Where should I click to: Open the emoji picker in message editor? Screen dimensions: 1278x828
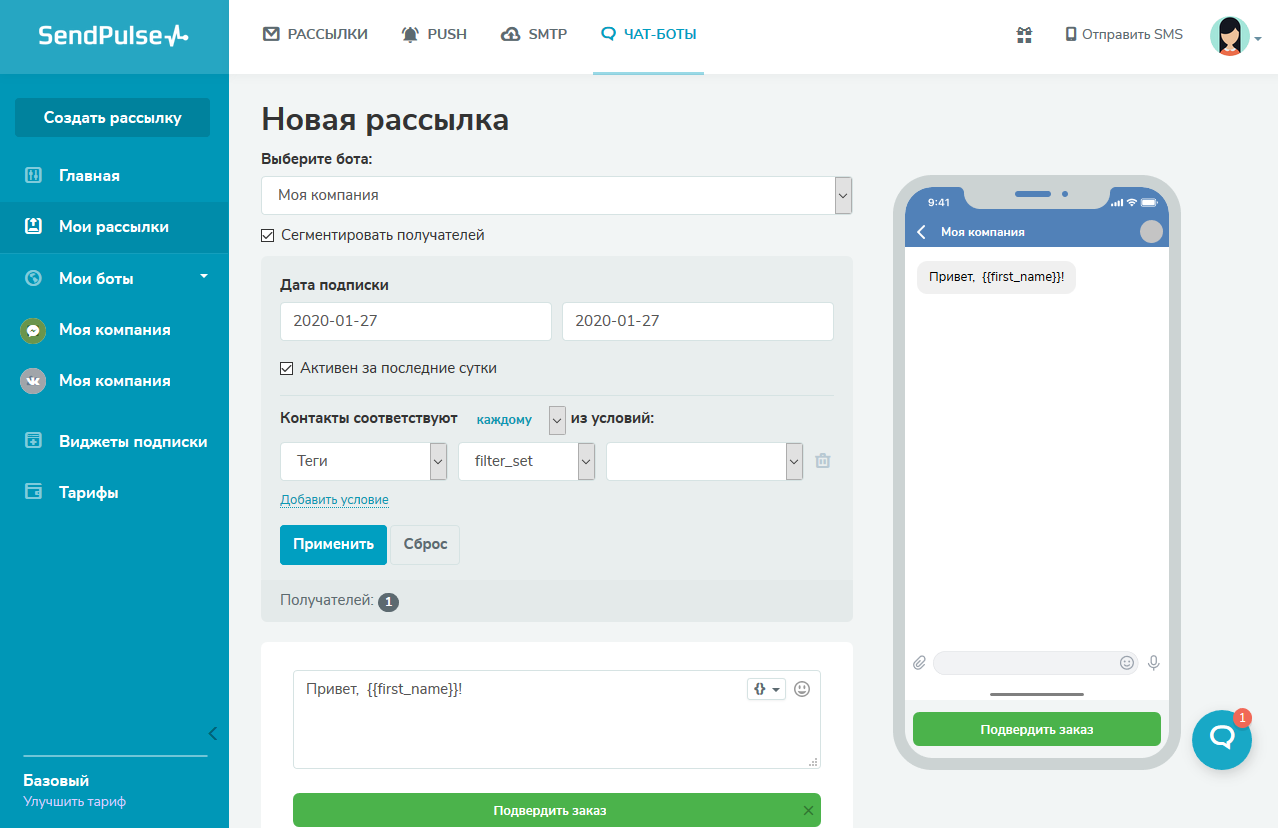(x=802, y=689)
